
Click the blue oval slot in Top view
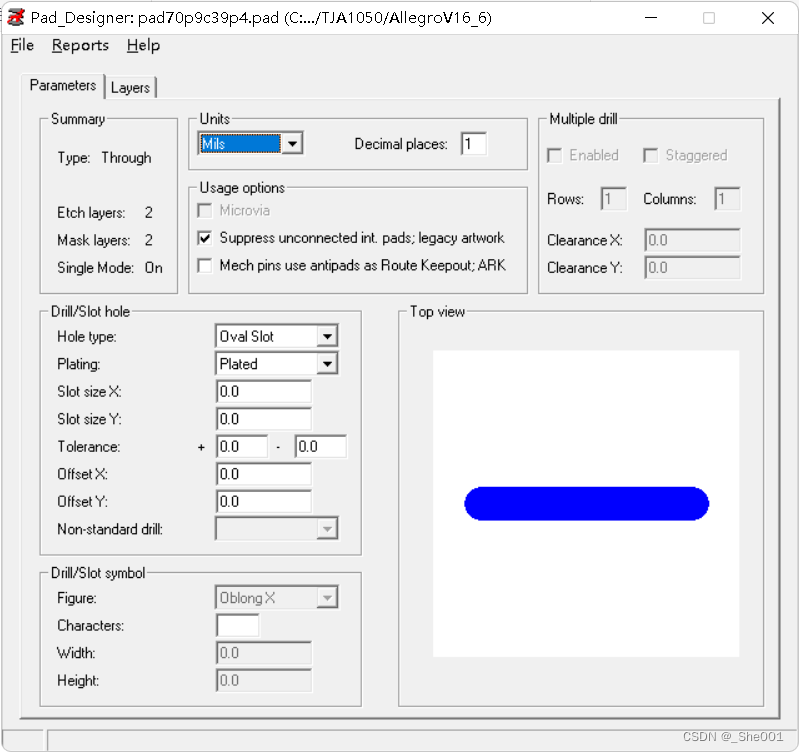pyautogui.click(x=586, y=504)
